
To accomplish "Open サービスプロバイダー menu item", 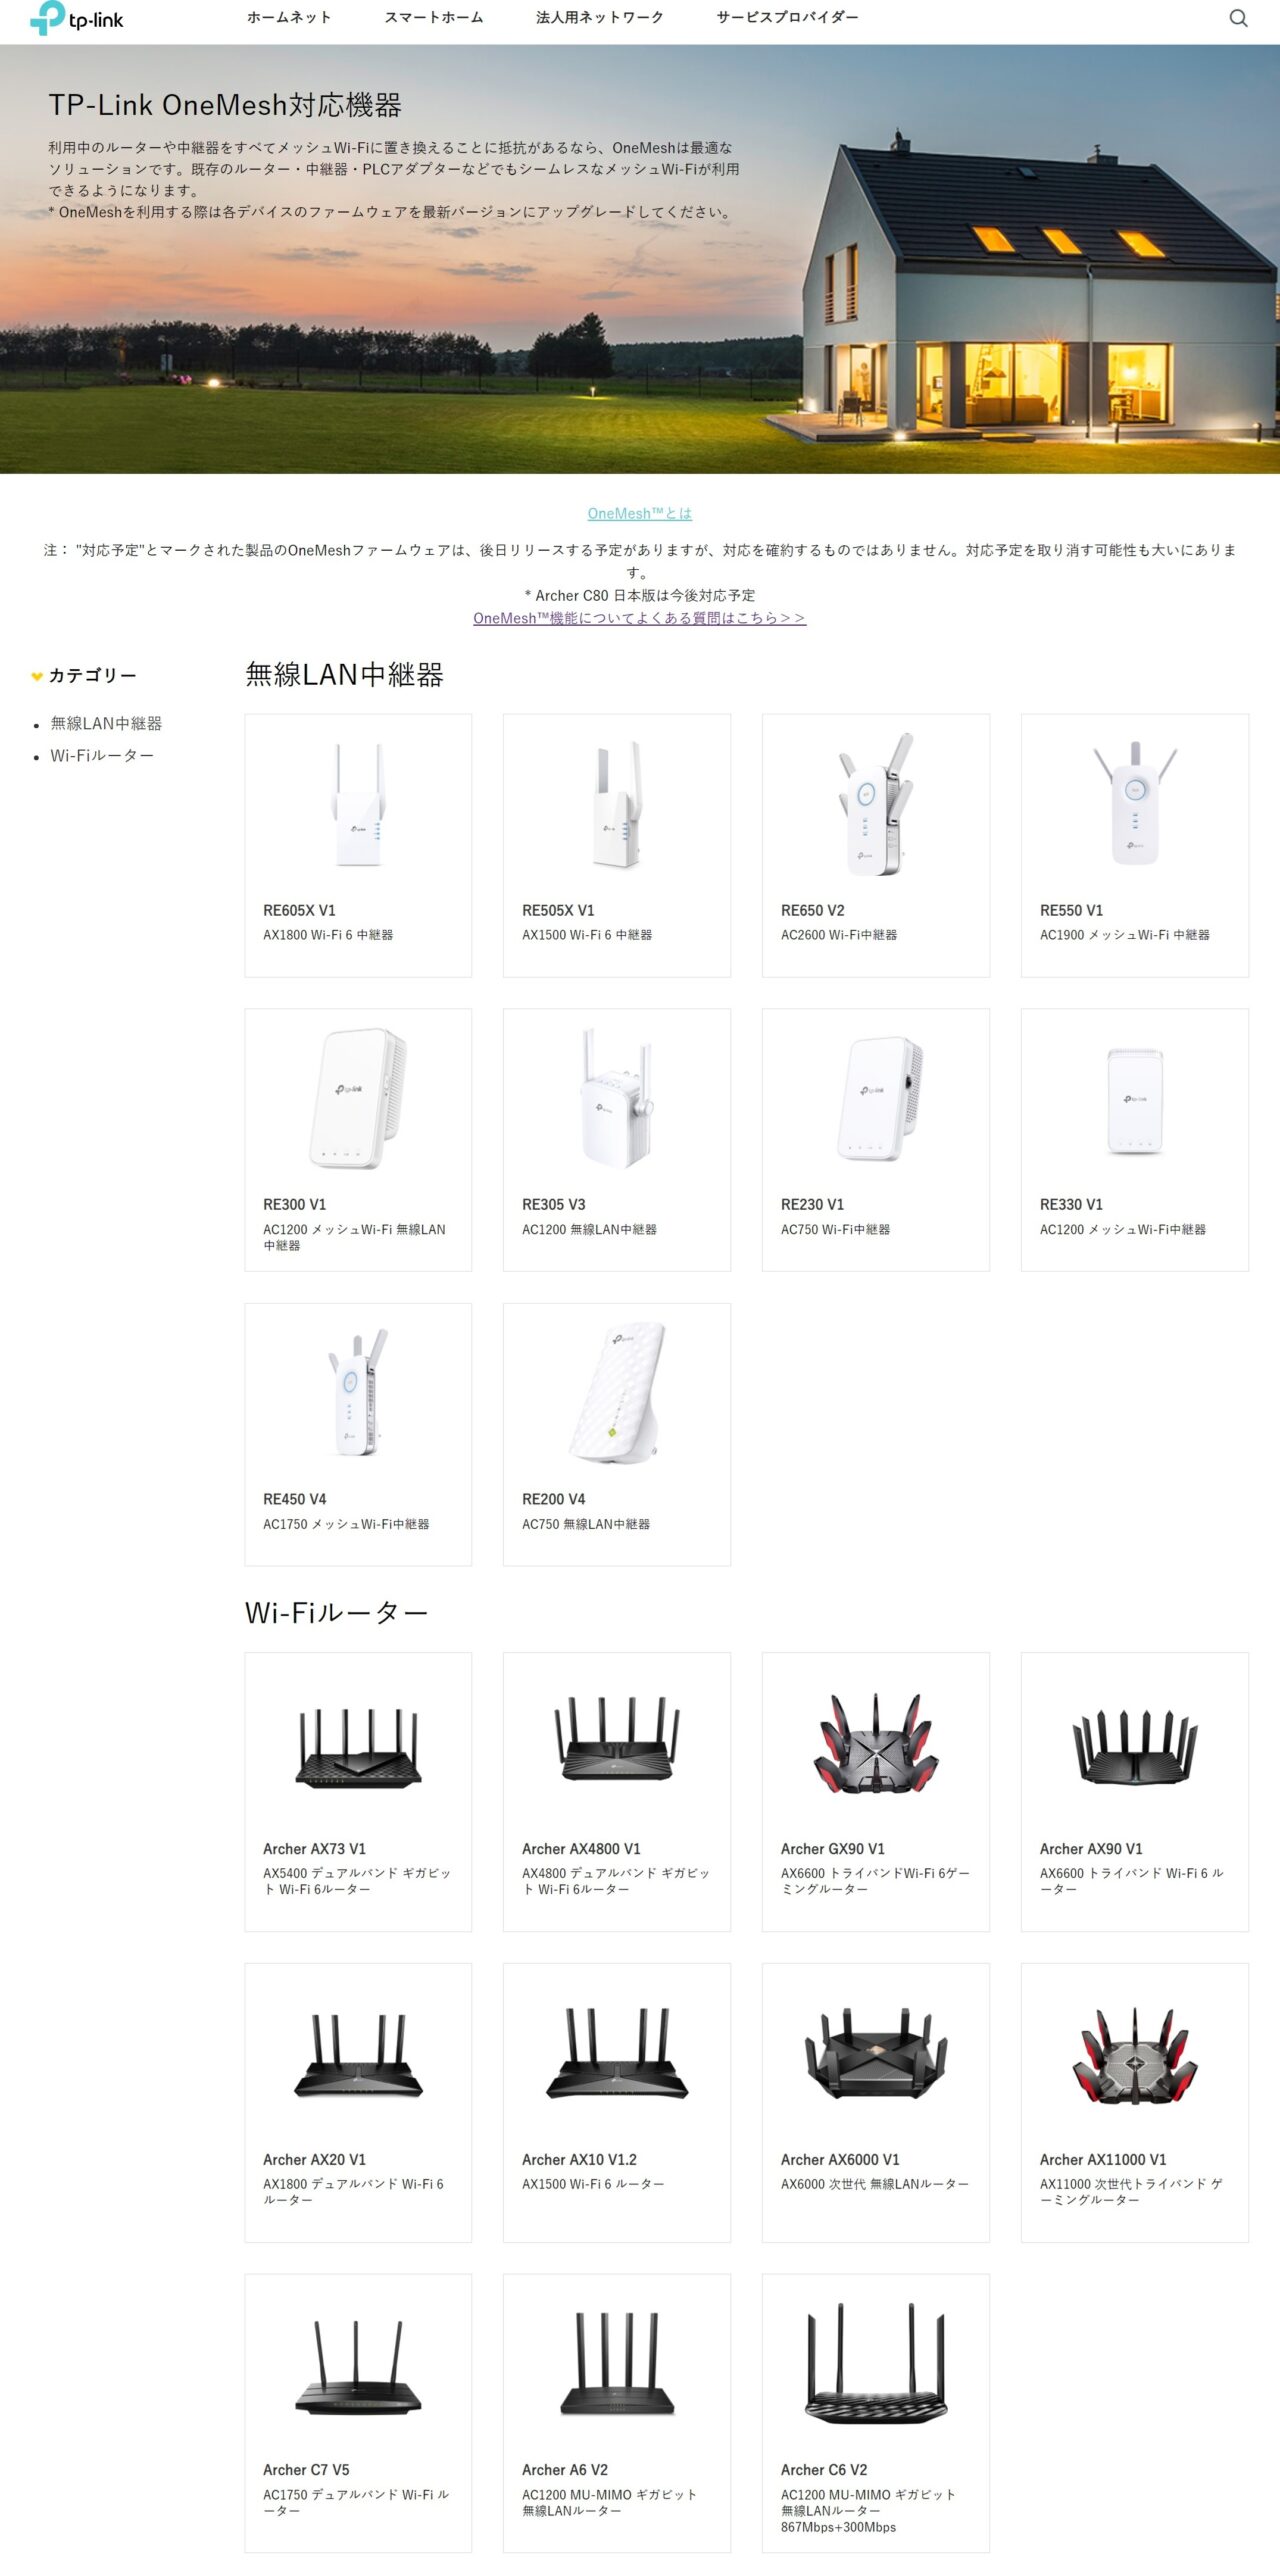I will pyautogui.click(x=787, y=18).
